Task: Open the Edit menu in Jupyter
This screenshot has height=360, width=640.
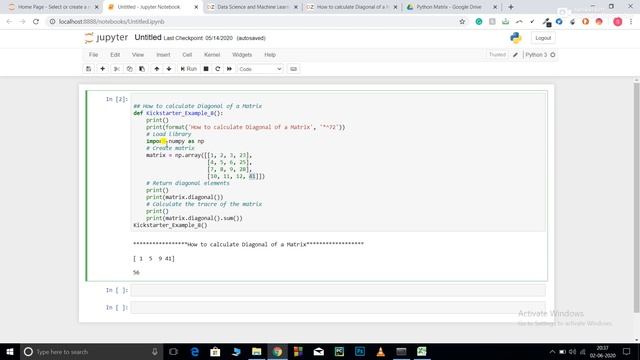Action: 115,55
